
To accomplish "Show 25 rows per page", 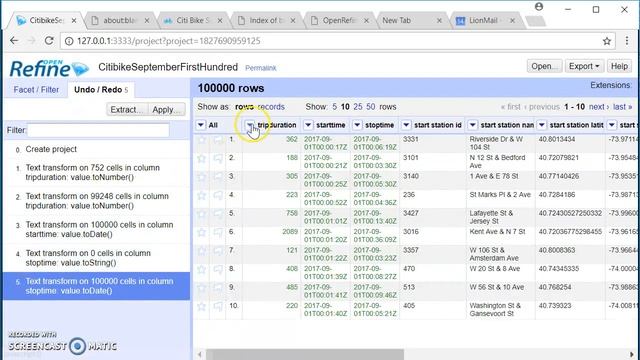I will [358, 107].
